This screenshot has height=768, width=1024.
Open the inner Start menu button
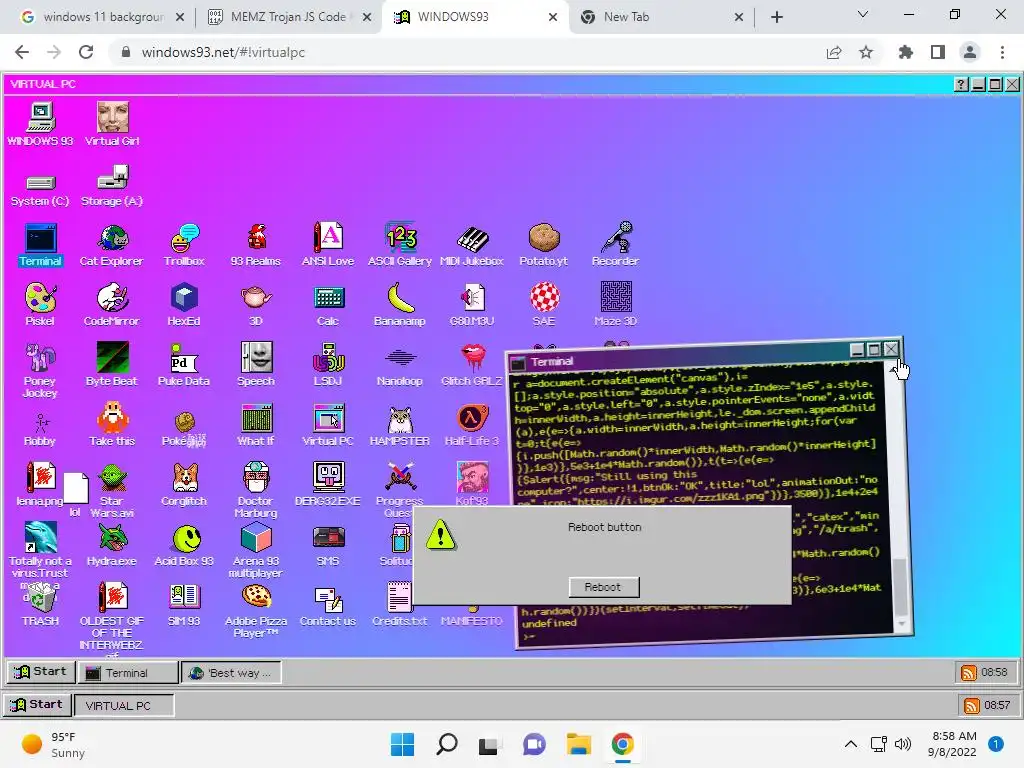click(40, 672)
